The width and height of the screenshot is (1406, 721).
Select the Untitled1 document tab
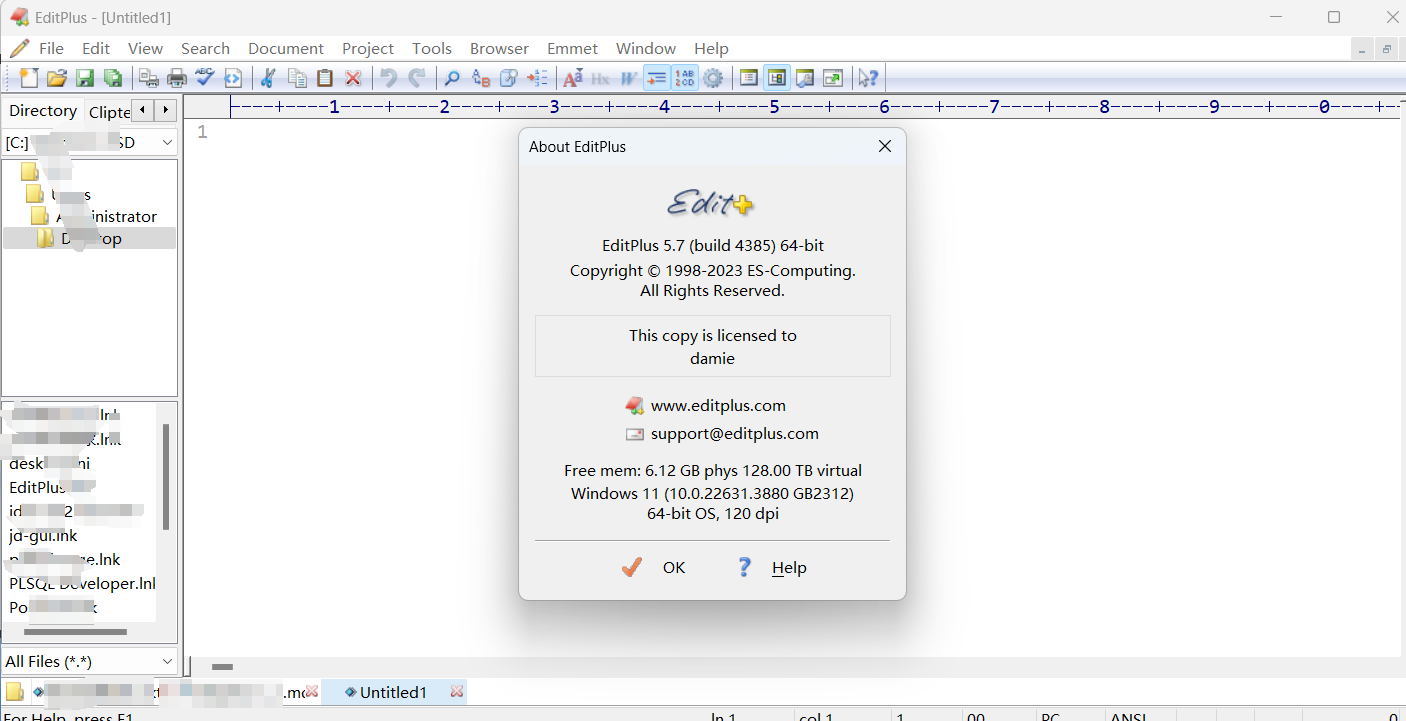(393, 692)
